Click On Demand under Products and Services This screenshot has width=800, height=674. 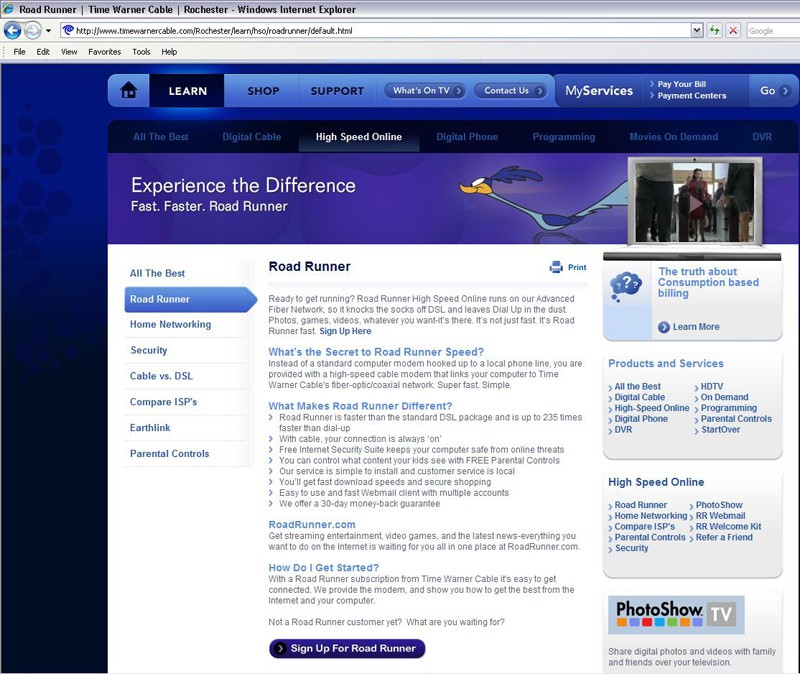click(724, 397)
